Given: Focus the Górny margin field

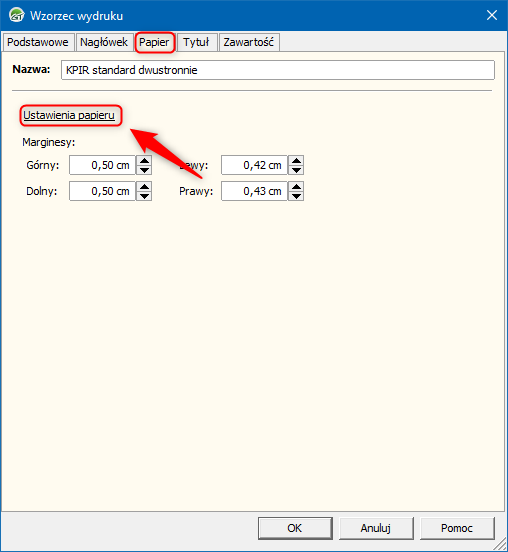Looking at the screenshot, I should (x=102, y=165).
